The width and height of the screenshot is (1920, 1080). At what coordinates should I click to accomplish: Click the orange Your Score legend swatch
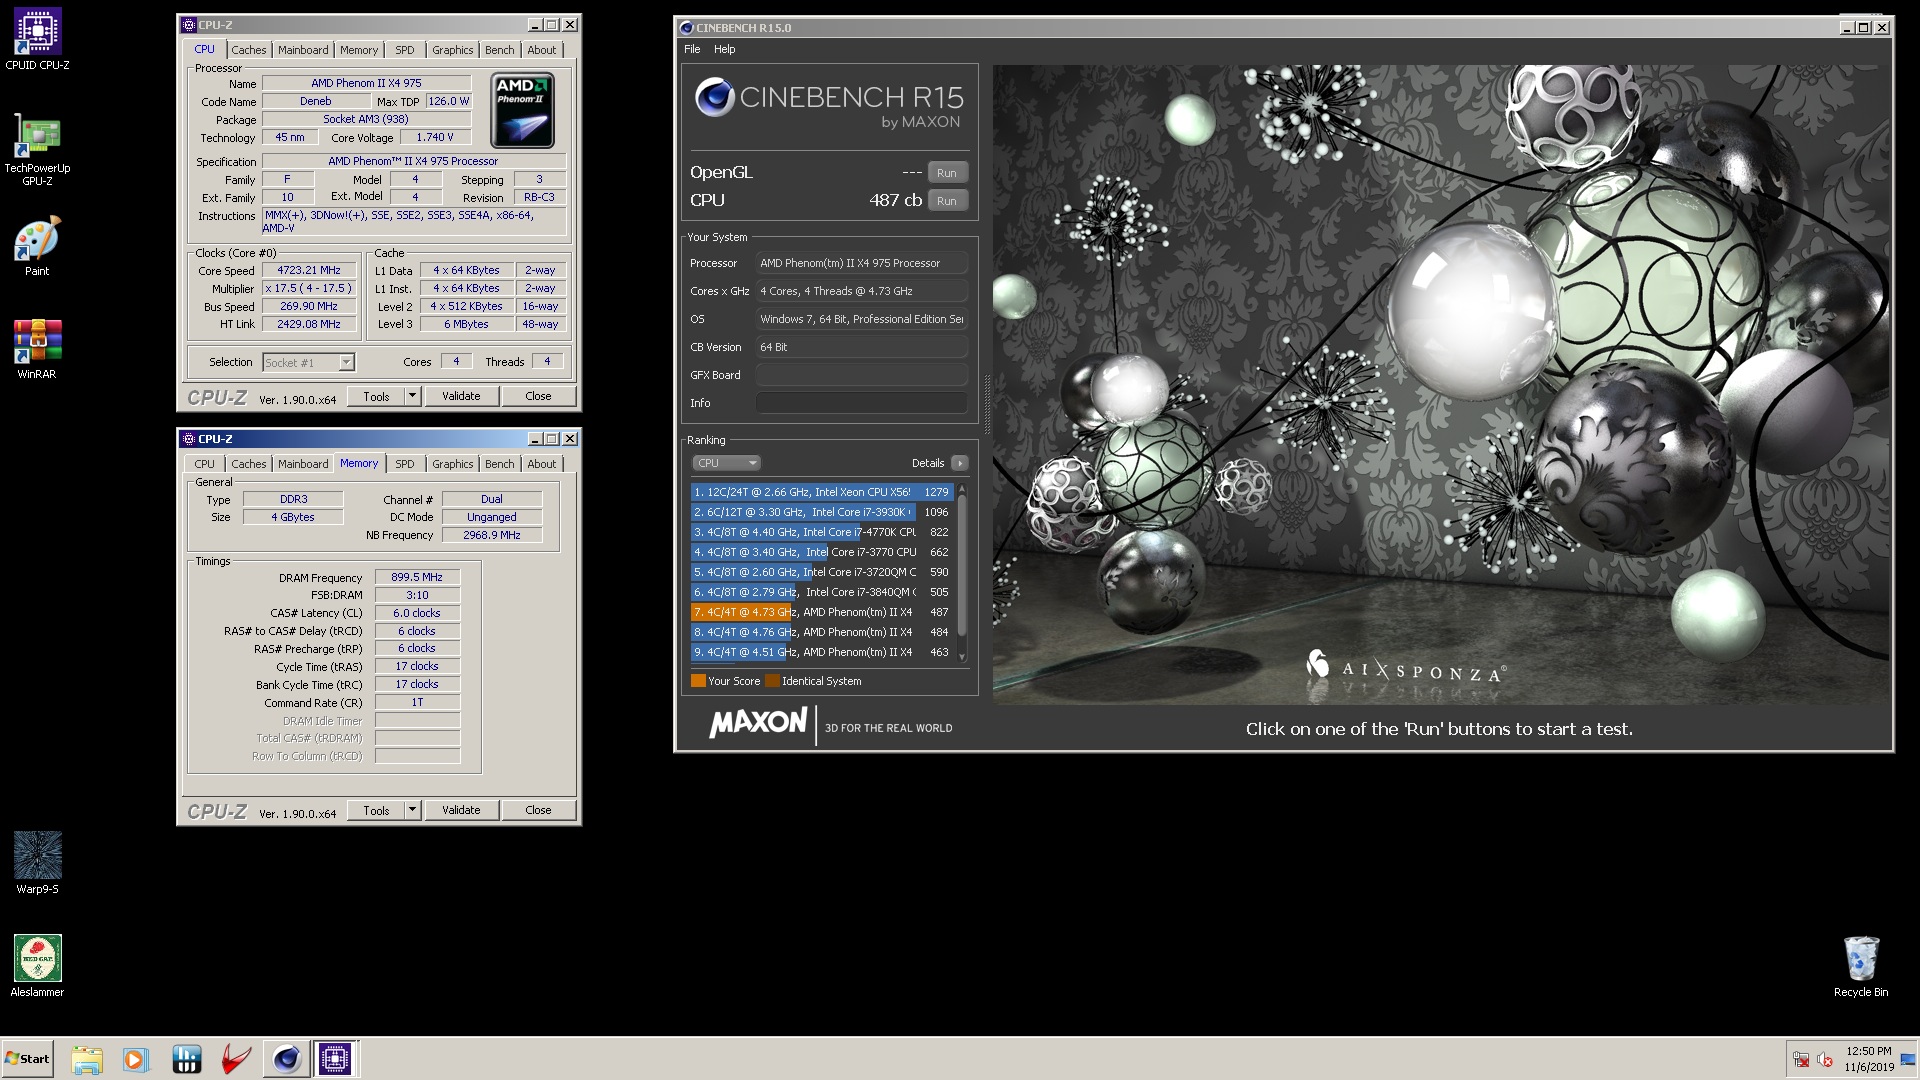tap(698, 681)
